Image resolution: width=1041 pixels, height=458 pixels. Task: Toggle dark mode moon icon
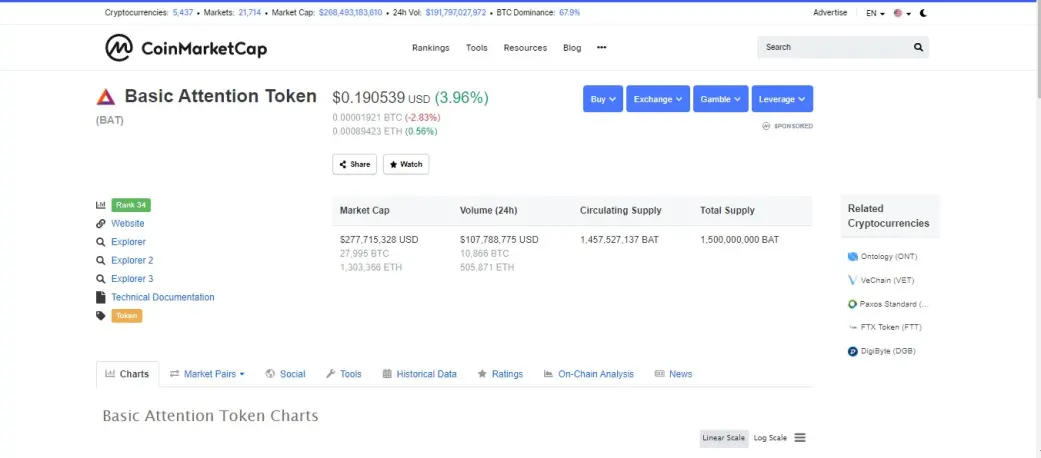923,13
